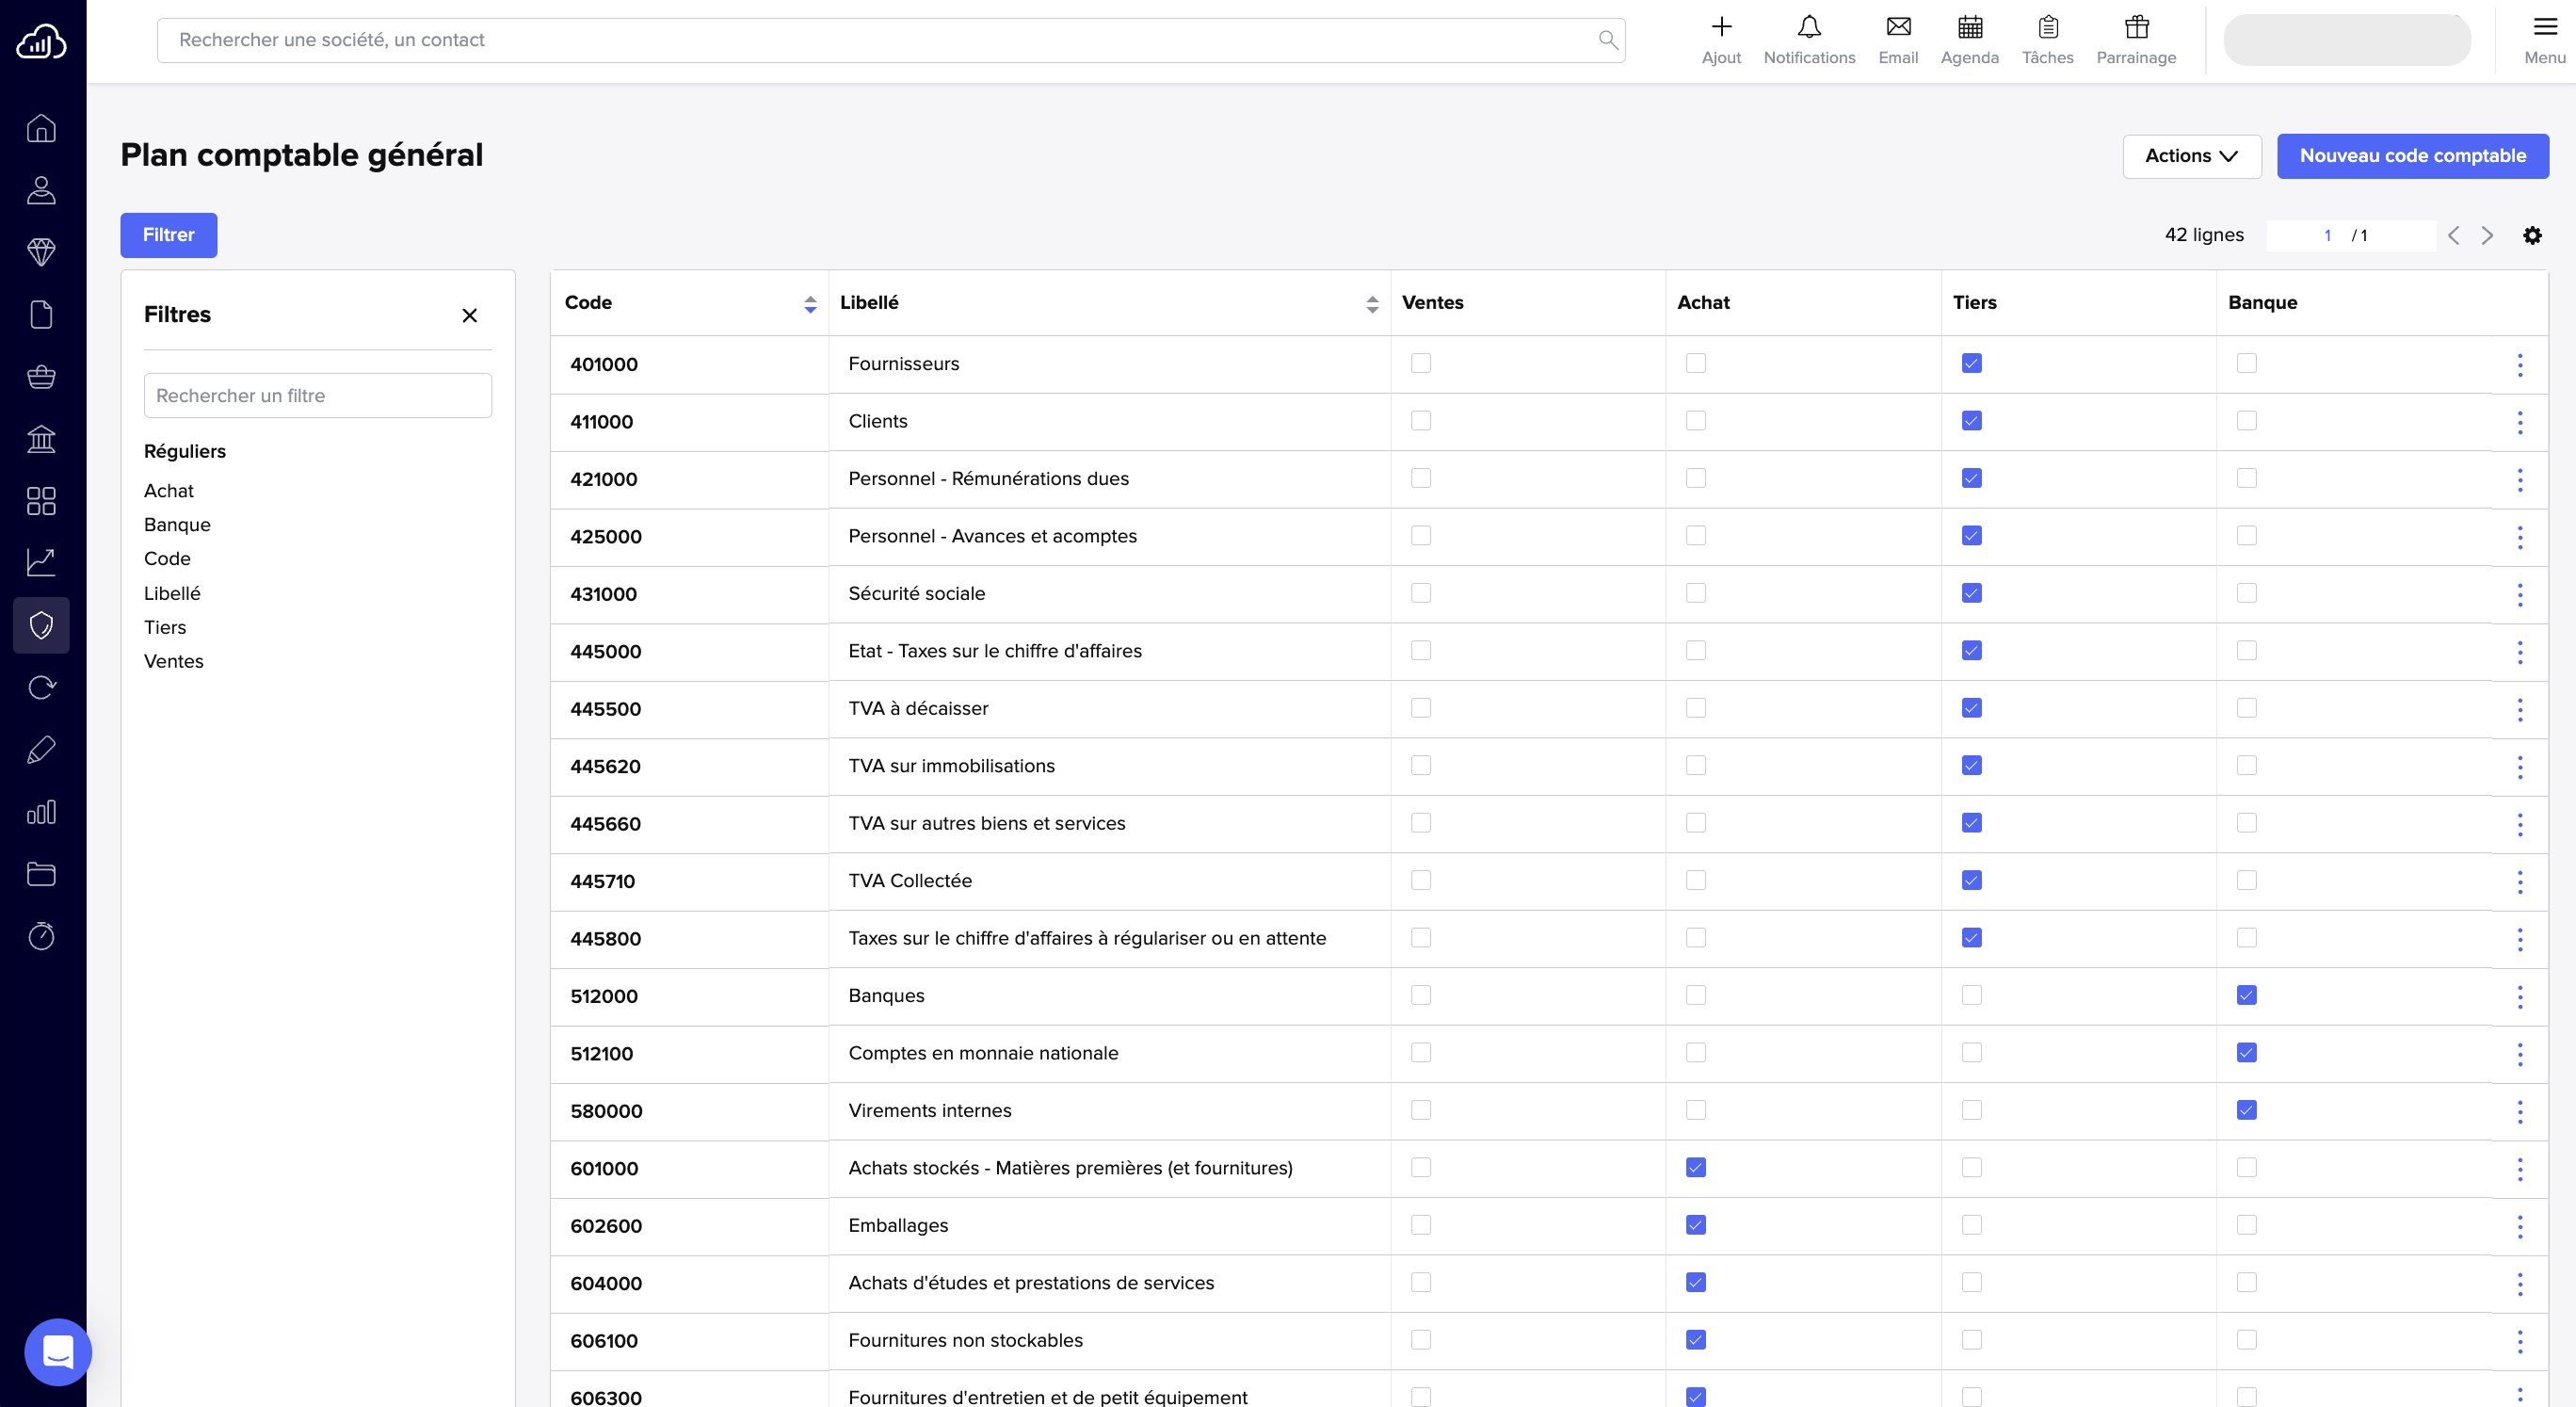
Task: Expand the Actions dropdown
Action: (2191, 156)
